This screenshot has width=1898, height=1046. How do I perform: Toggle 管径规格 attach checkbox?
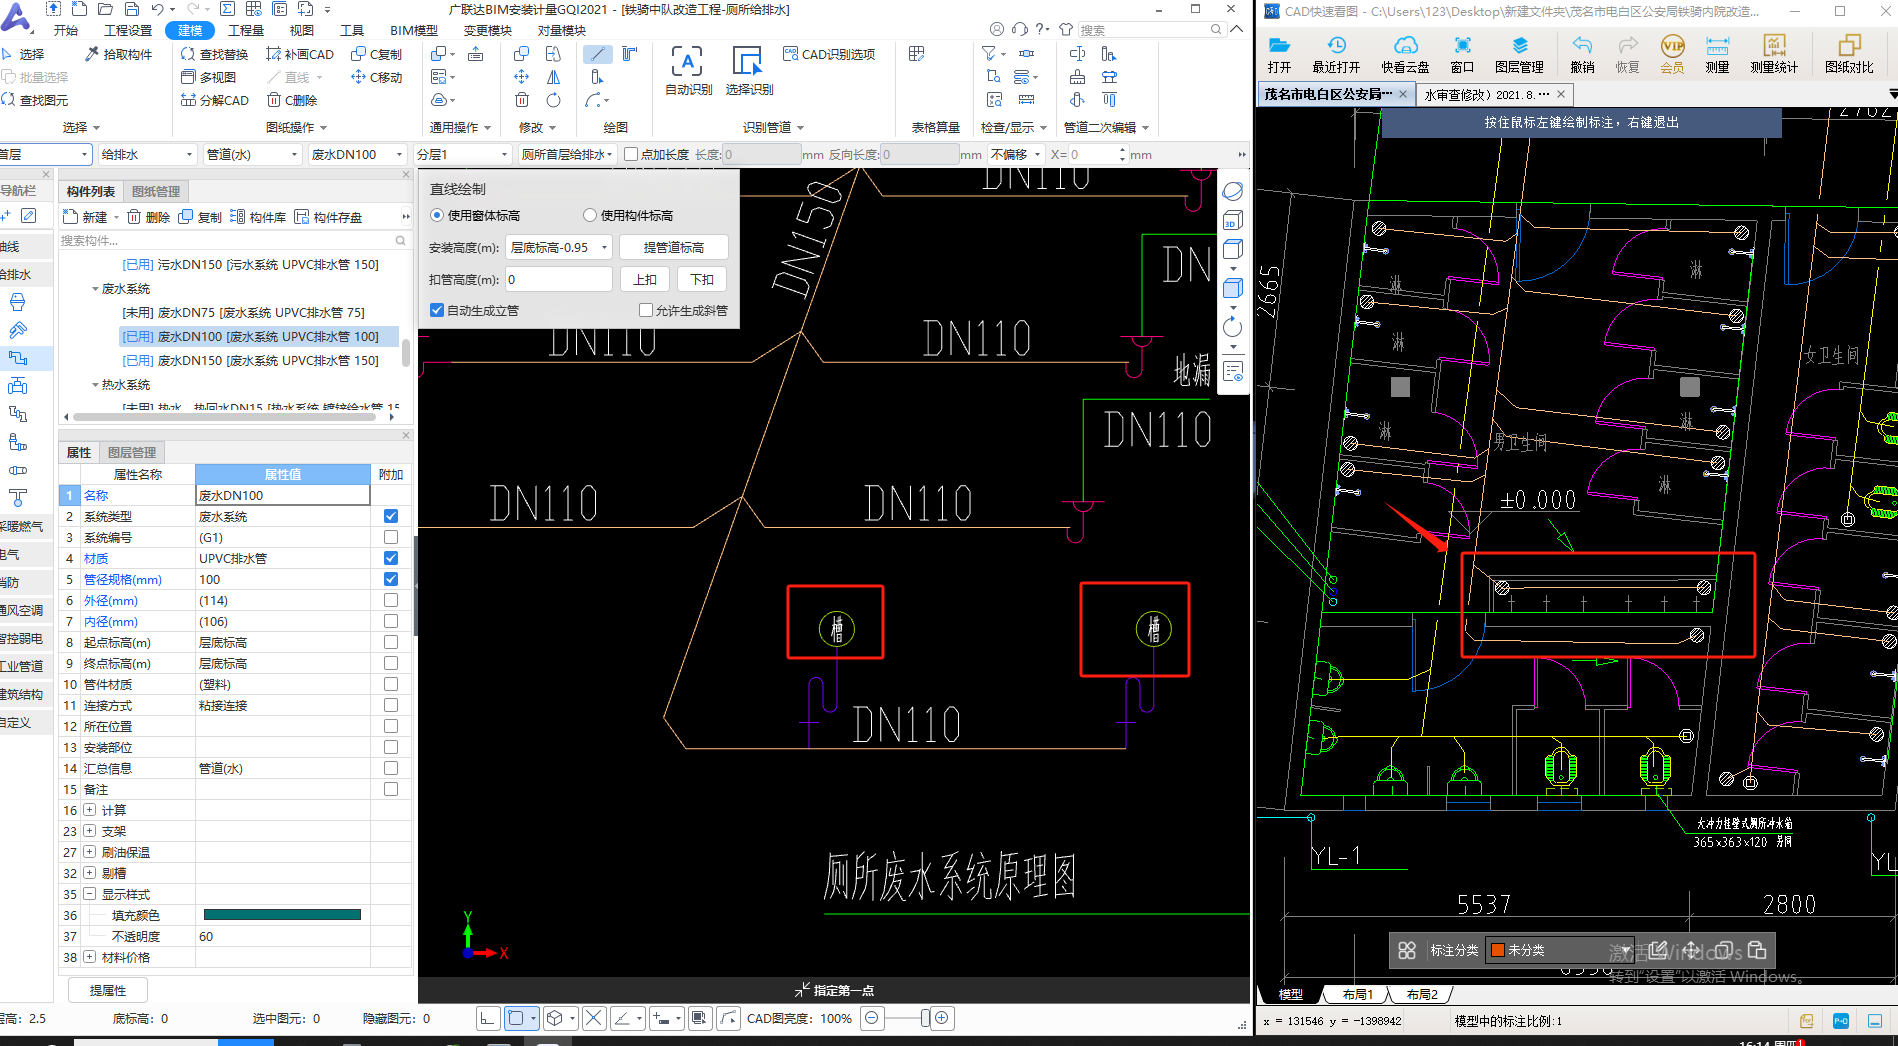pyautogui.click(x=391, y=579)
